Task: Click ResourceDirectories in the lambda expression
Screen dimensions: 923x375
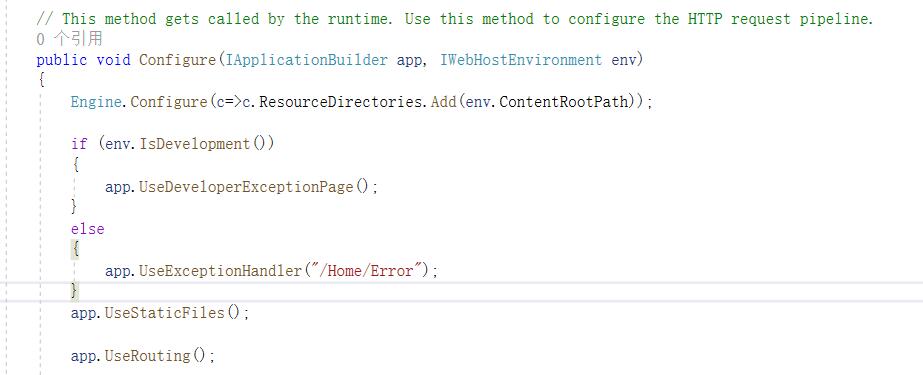Action: (x=341, y=102)
